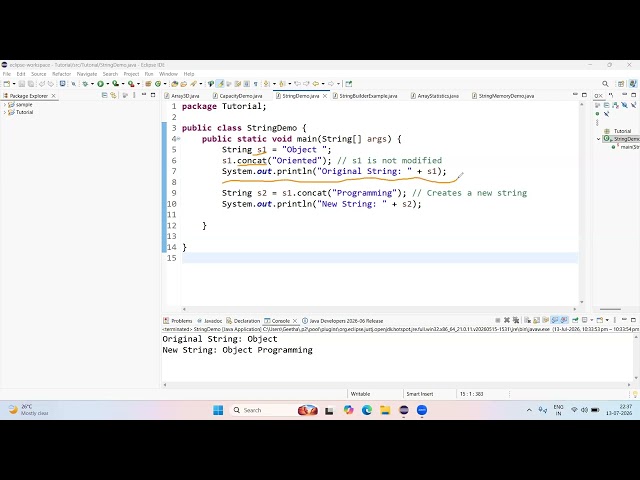
Task: Toggle Word Wrap in Console toolbar
Action: tap(546, 320)
